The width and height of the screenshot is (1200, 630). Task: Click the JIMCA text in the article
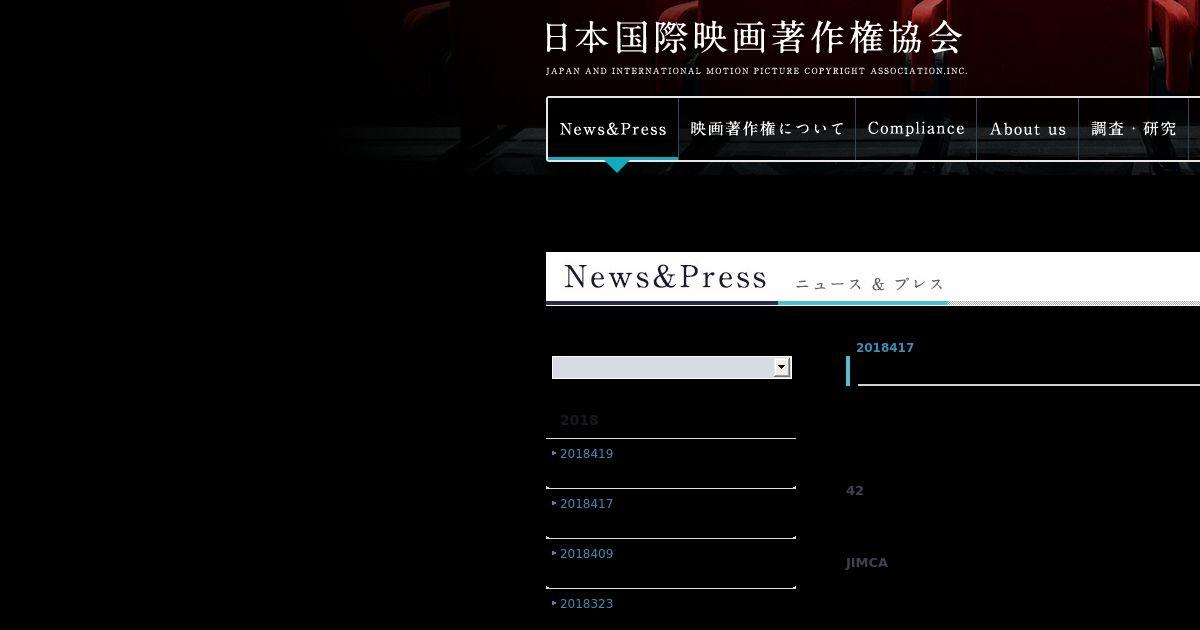click(x=867, y=563)
